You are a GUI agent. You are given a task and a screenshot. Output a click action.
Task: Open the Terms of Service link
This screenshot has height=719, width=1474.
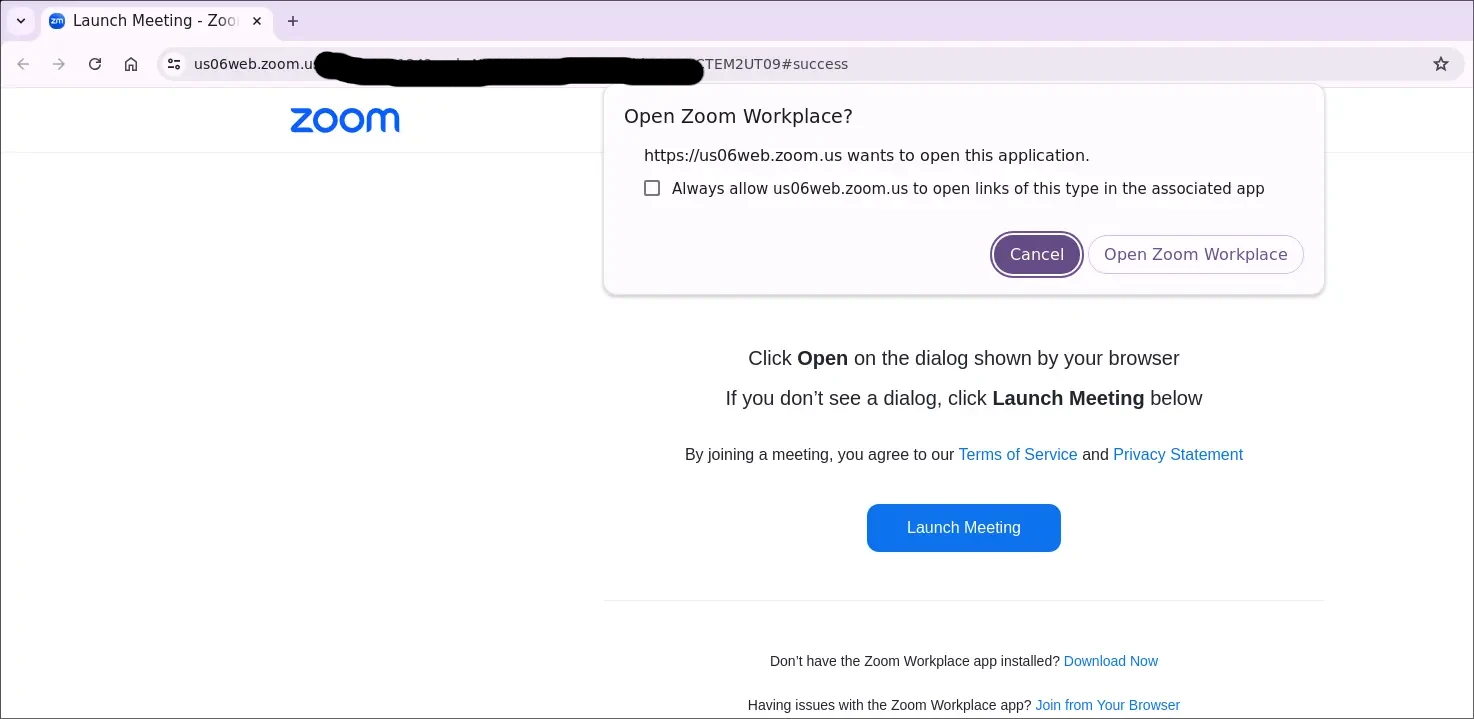click(1017, 454)
